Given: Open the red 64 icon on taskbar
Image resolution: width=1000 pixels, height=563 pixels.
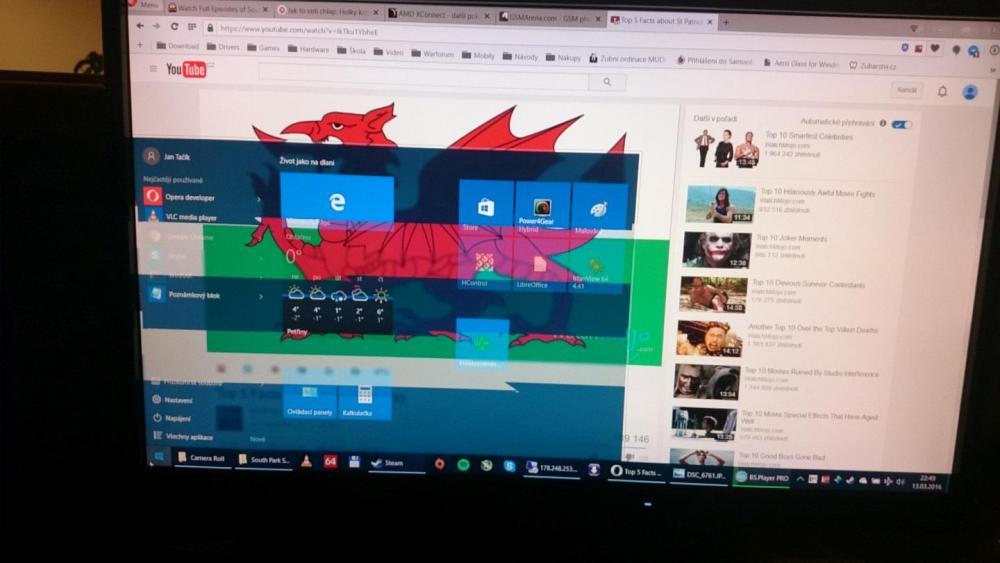Looking at the screenshot, I should coord(330,462).
